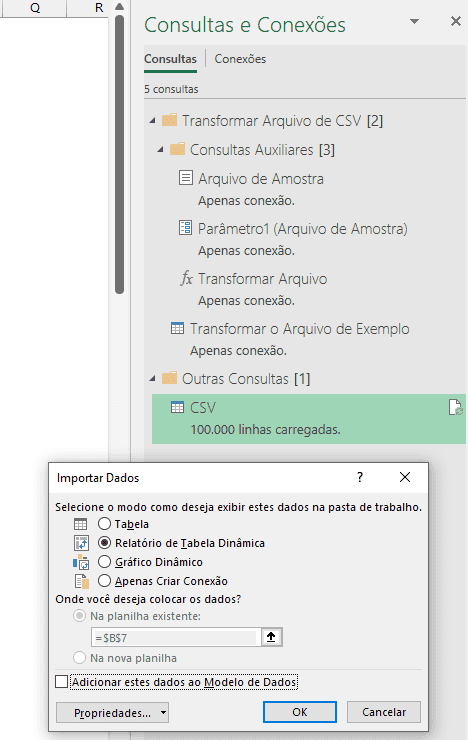
Task: Click the Transformar o Arquivo de Exemplo table icon
Action: 177,328
